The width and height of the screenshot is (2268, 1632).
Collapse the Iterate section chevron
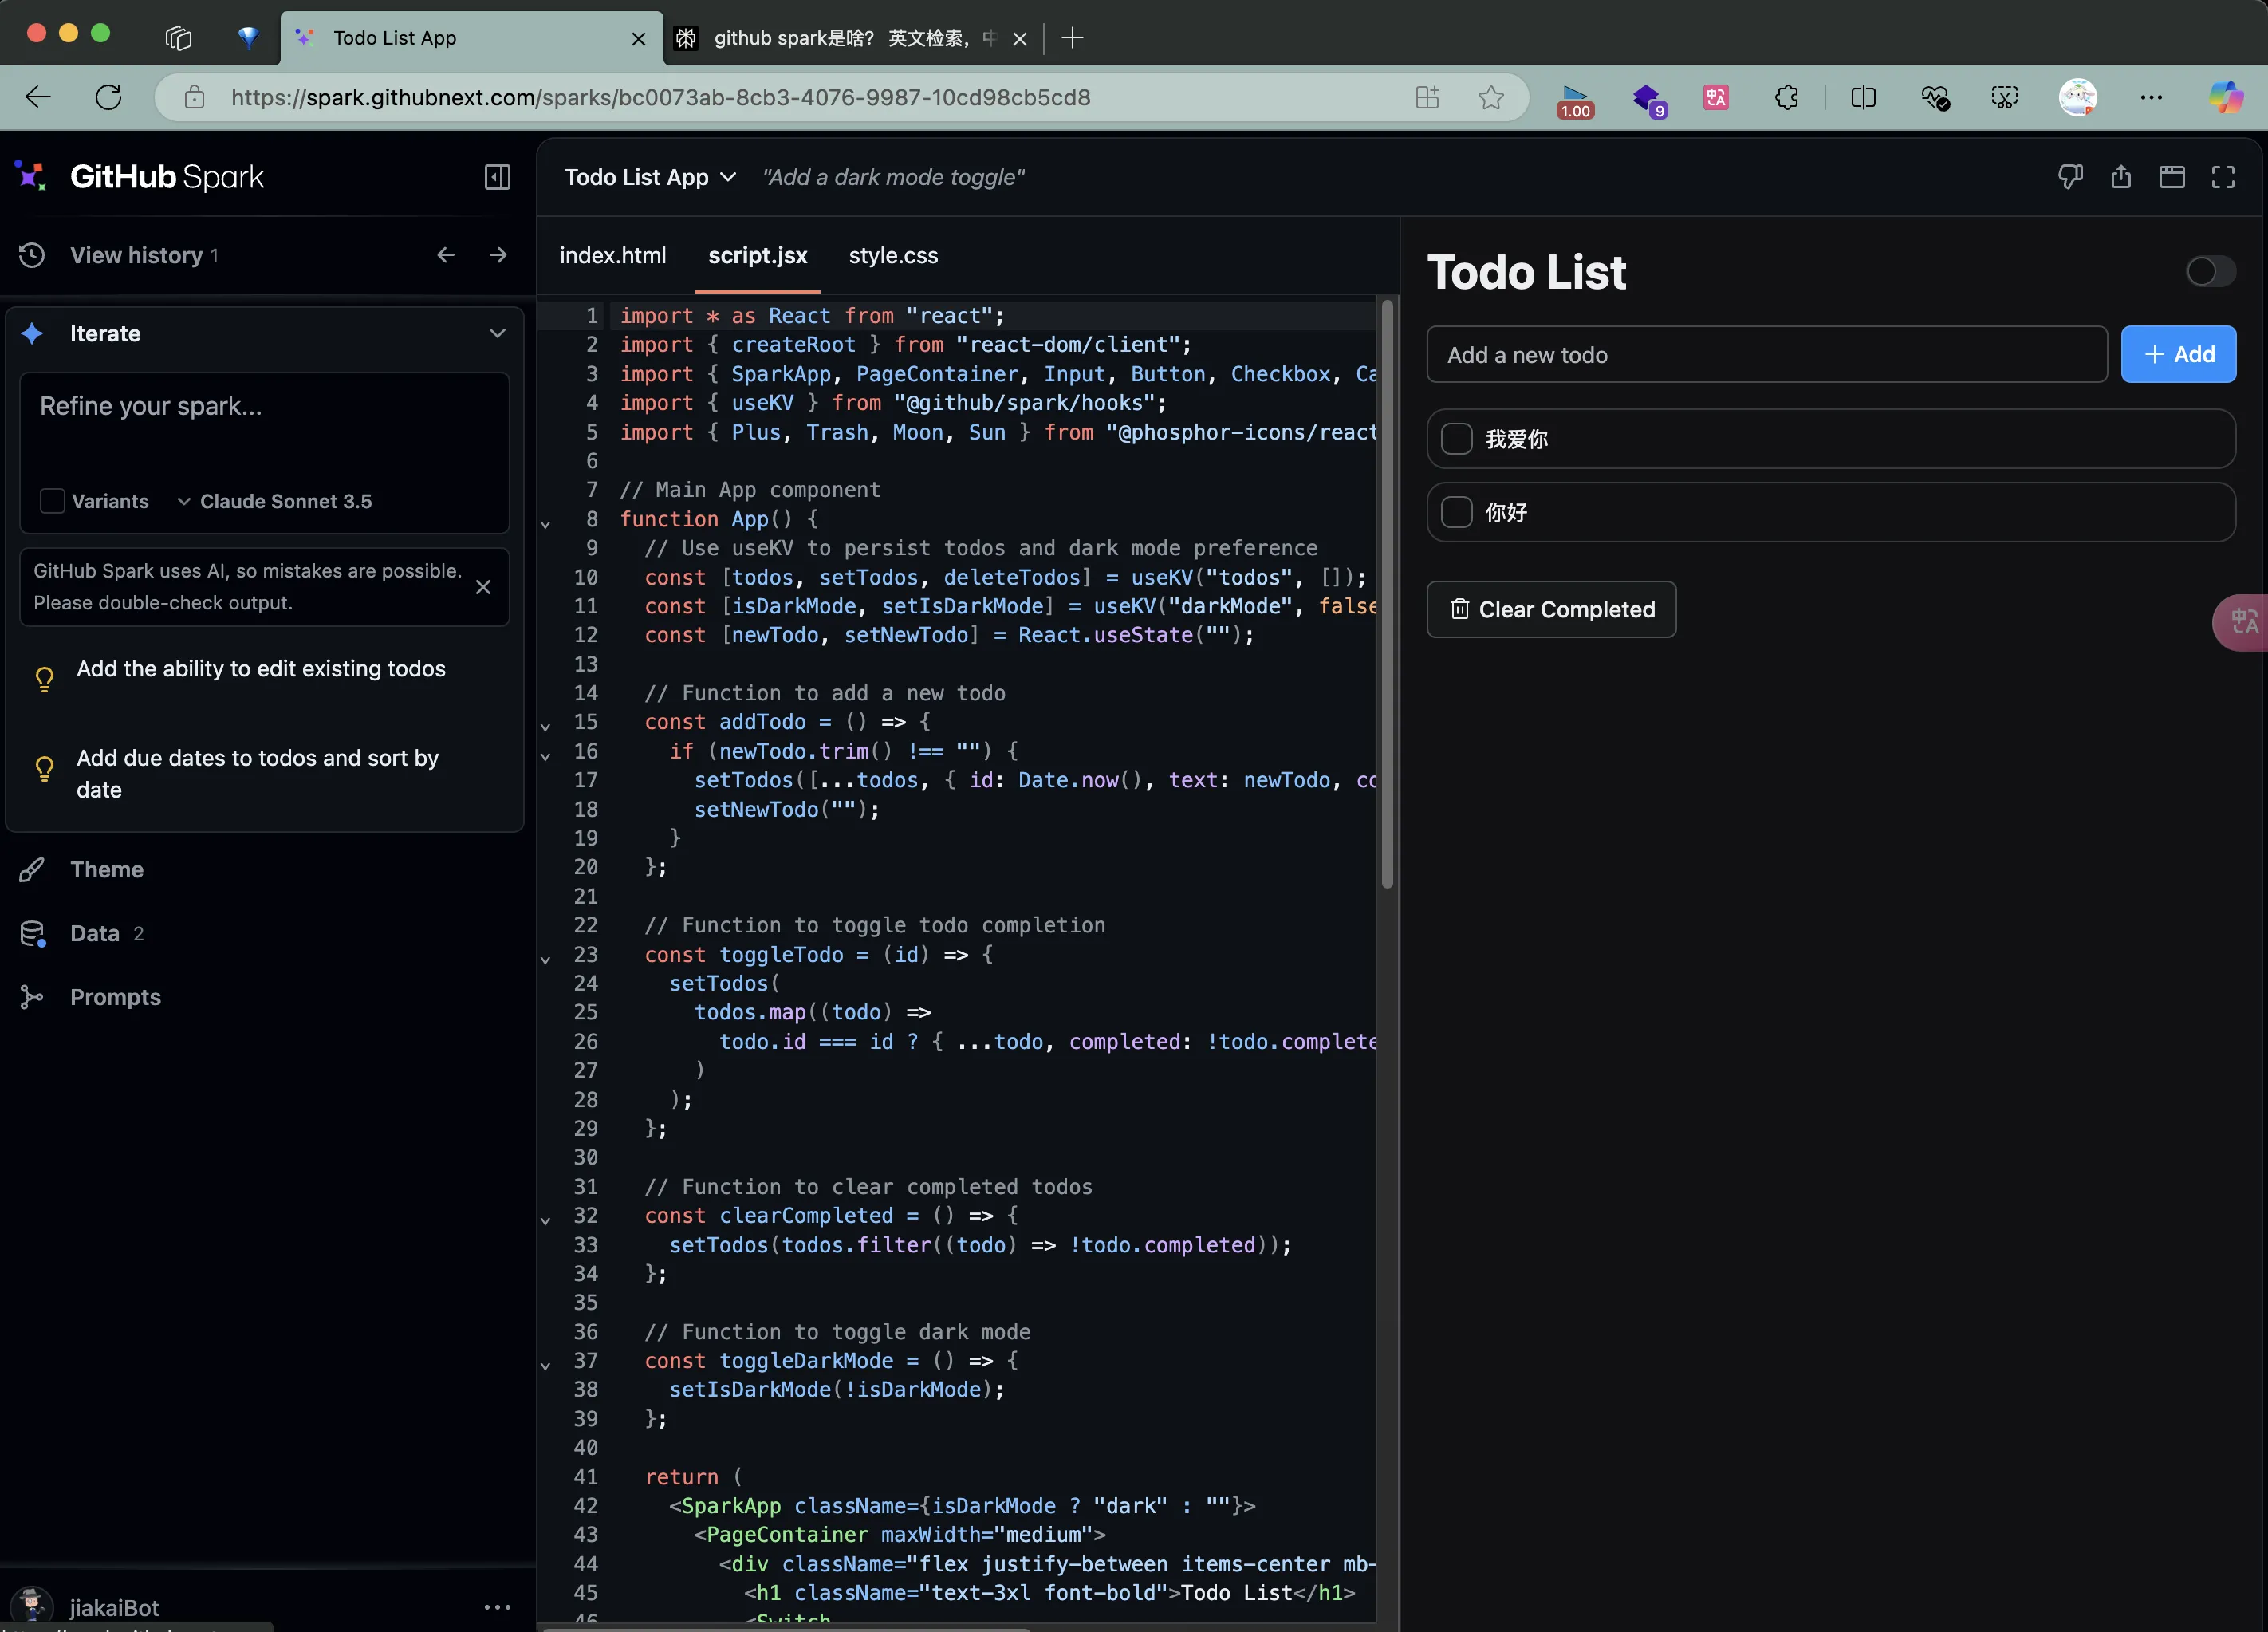pos(497,333)
